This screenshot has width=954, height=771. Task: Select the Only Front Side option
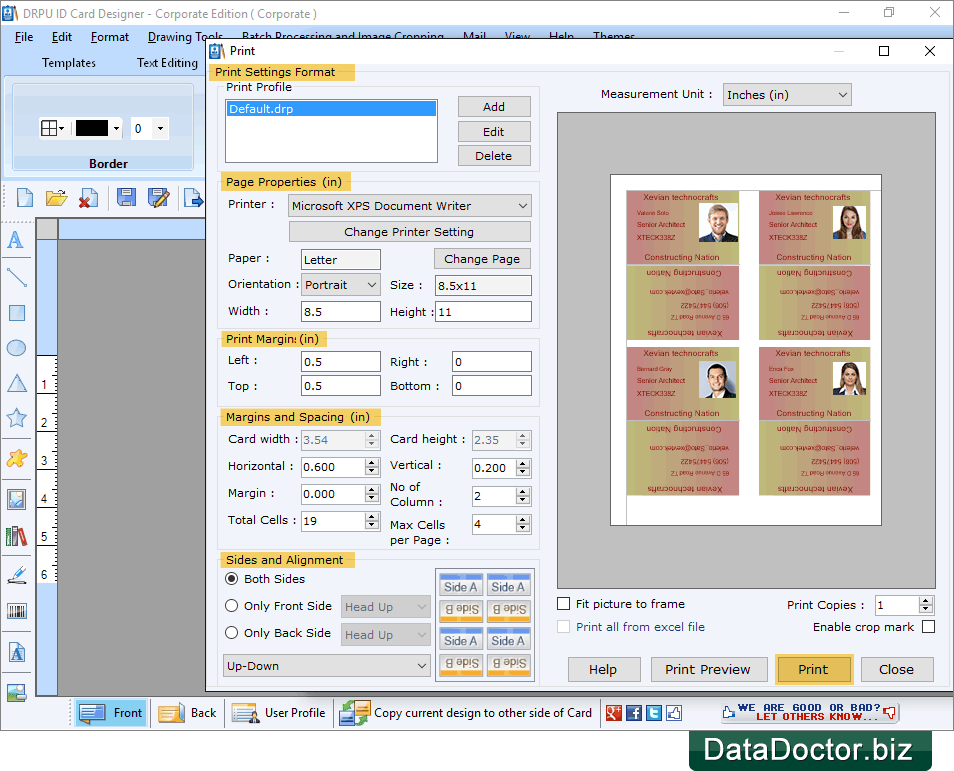[x=231, y=606]
